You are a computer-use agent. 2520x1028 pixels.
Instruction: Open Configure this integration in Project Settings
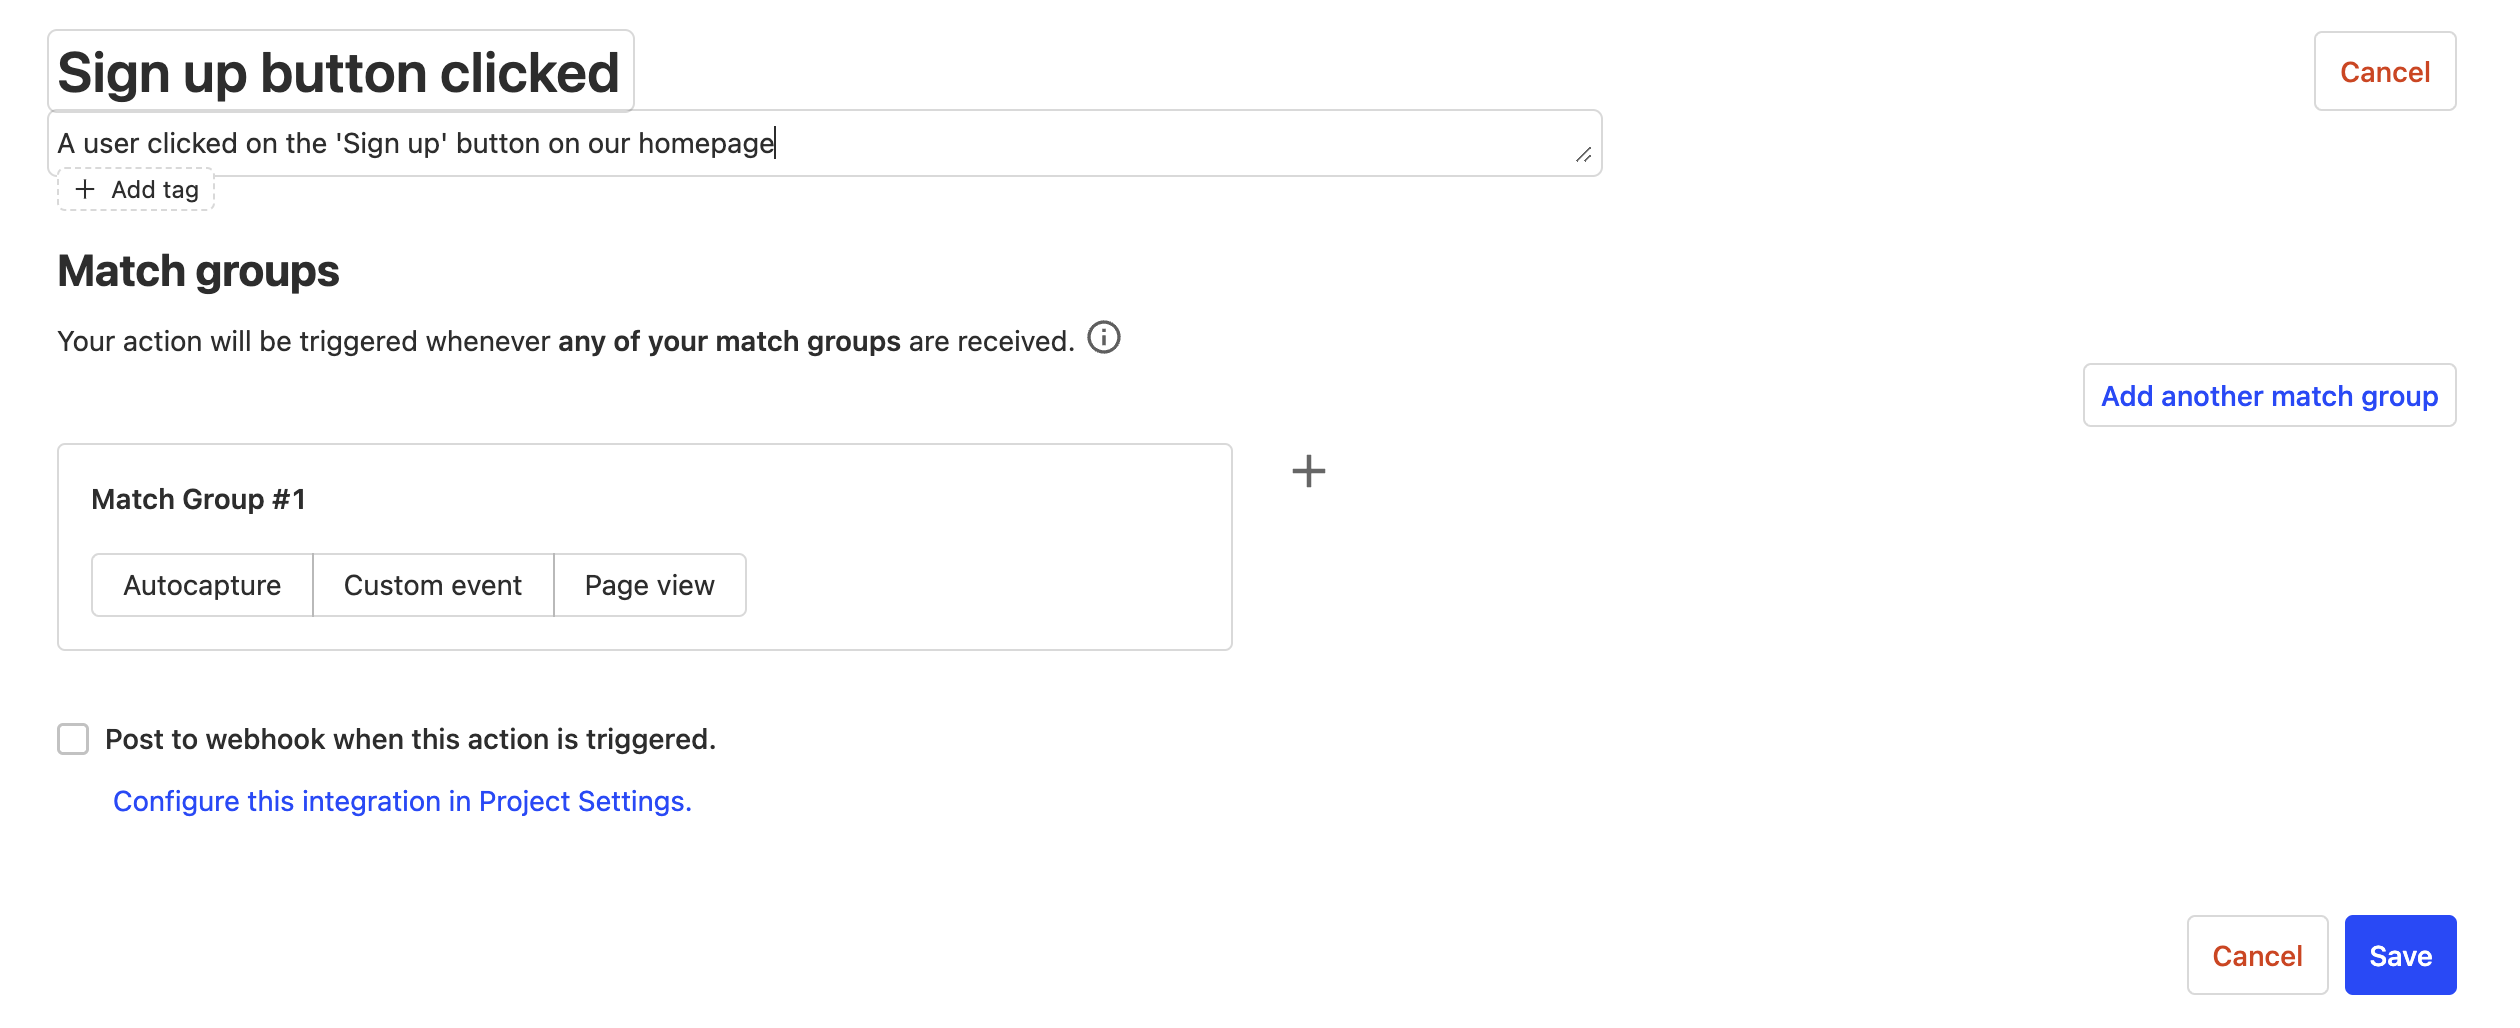[x=402, y=801]
